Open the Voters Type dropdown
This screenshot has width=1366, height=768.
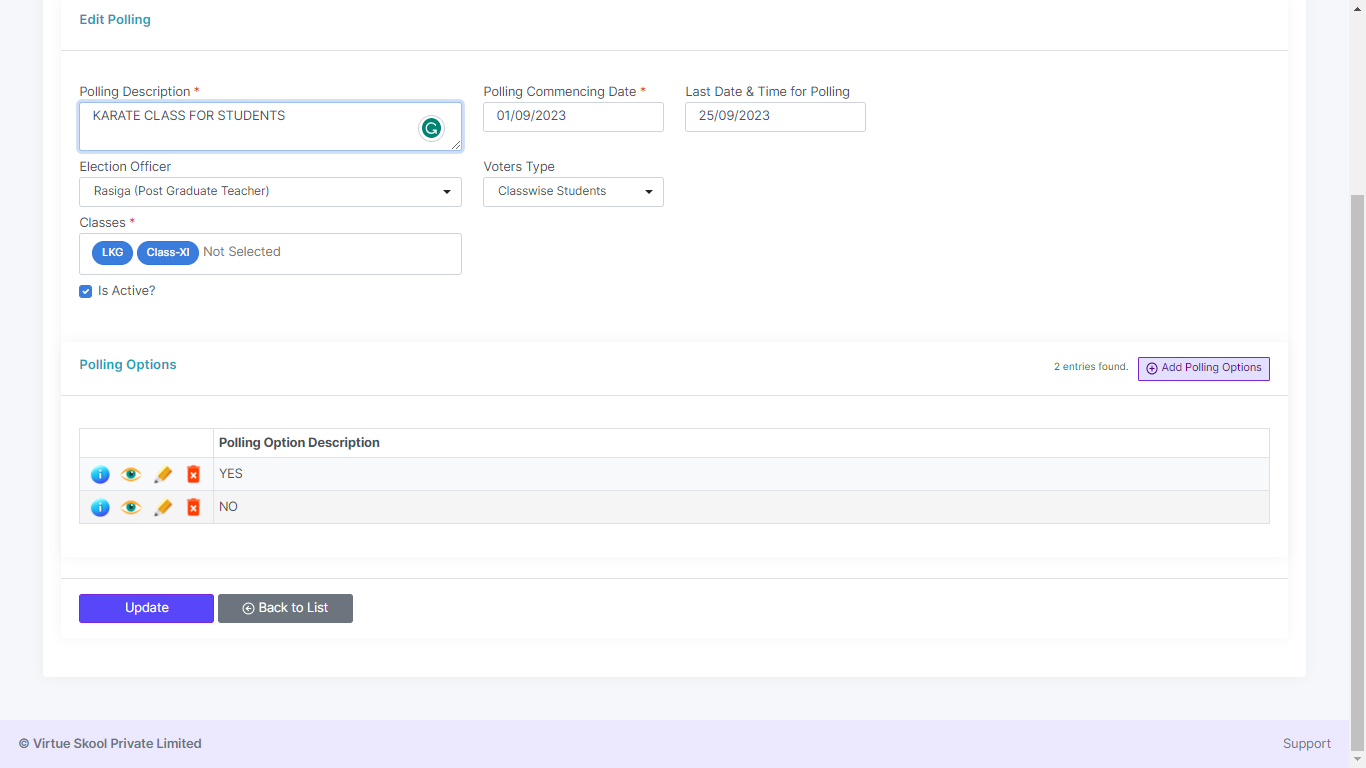click(x=573, y=192)
